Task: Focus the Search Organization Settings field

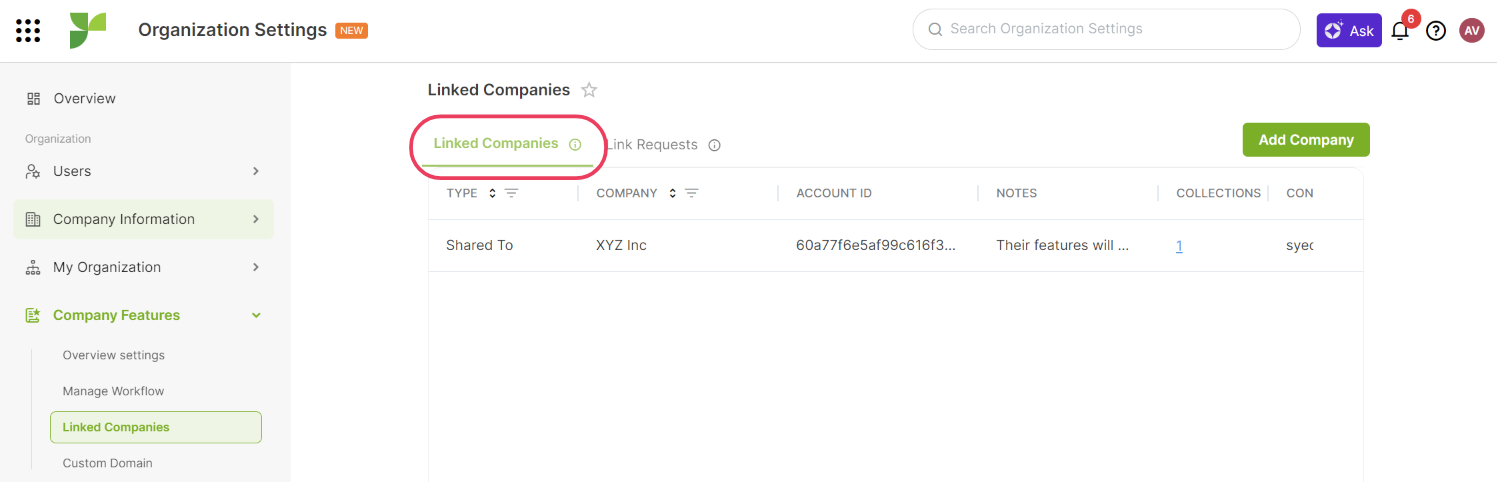Action: click(x=1106, y=29)
